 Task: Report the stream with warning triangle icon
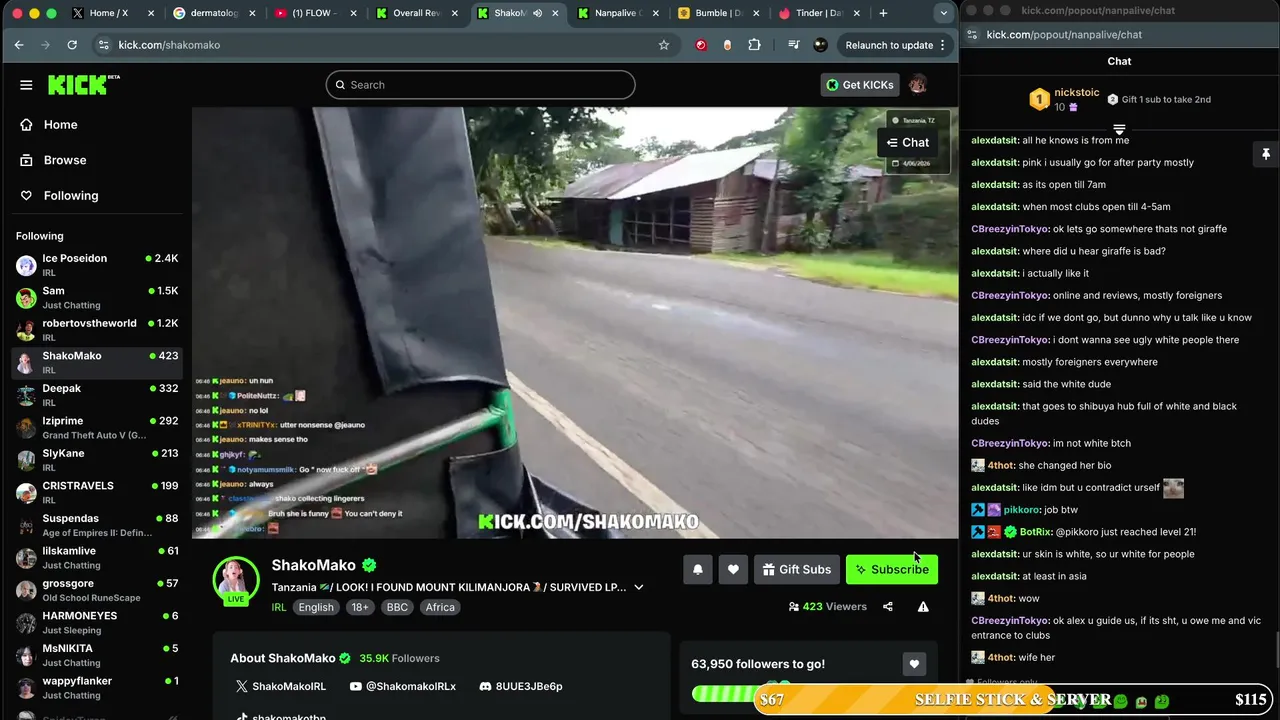tap(923, 607)
